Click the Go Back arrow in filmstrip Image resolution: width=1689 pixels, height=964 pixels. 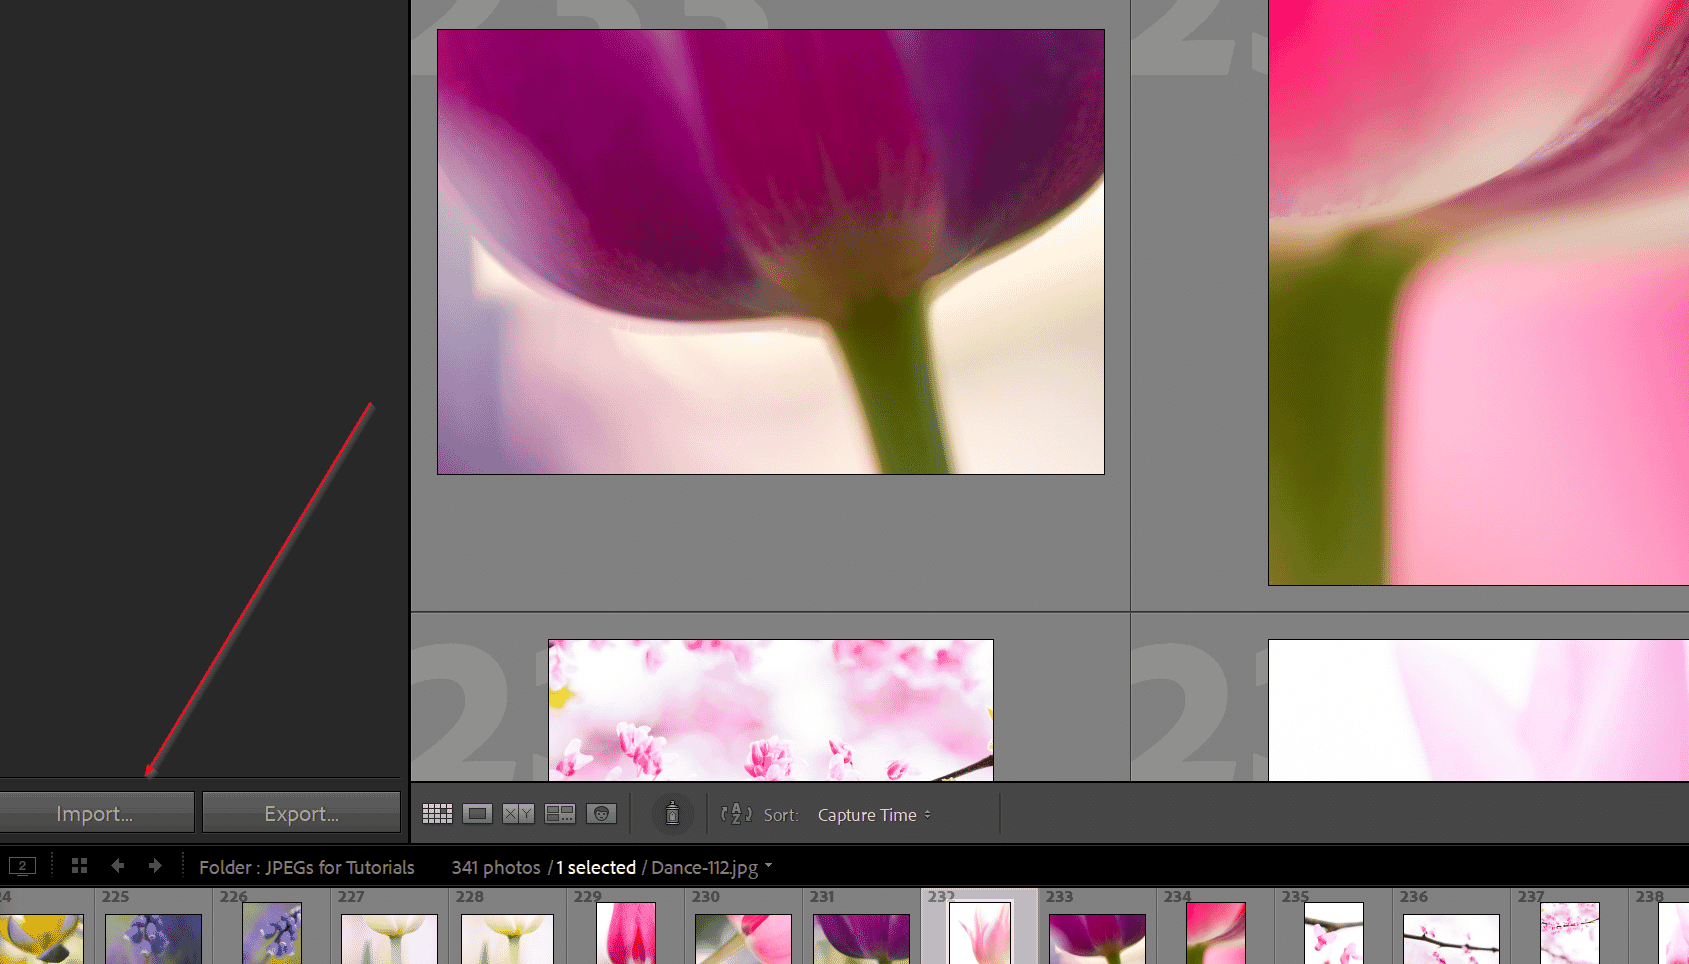(118, 866)
